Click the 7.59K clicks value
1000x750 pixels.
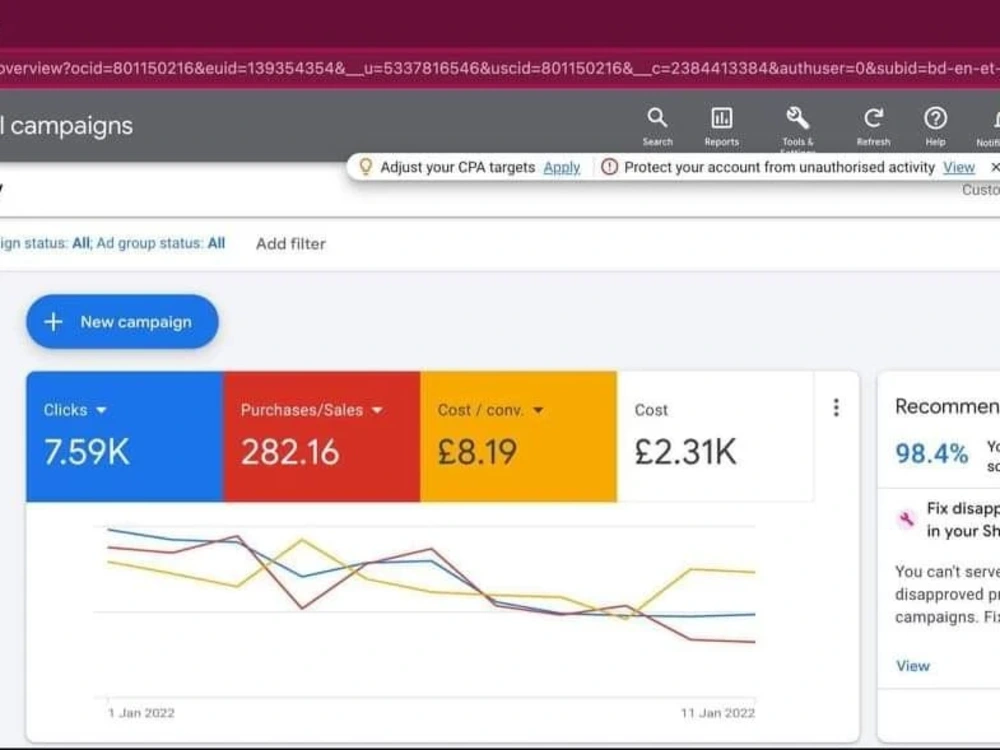(x=87, y=452)
